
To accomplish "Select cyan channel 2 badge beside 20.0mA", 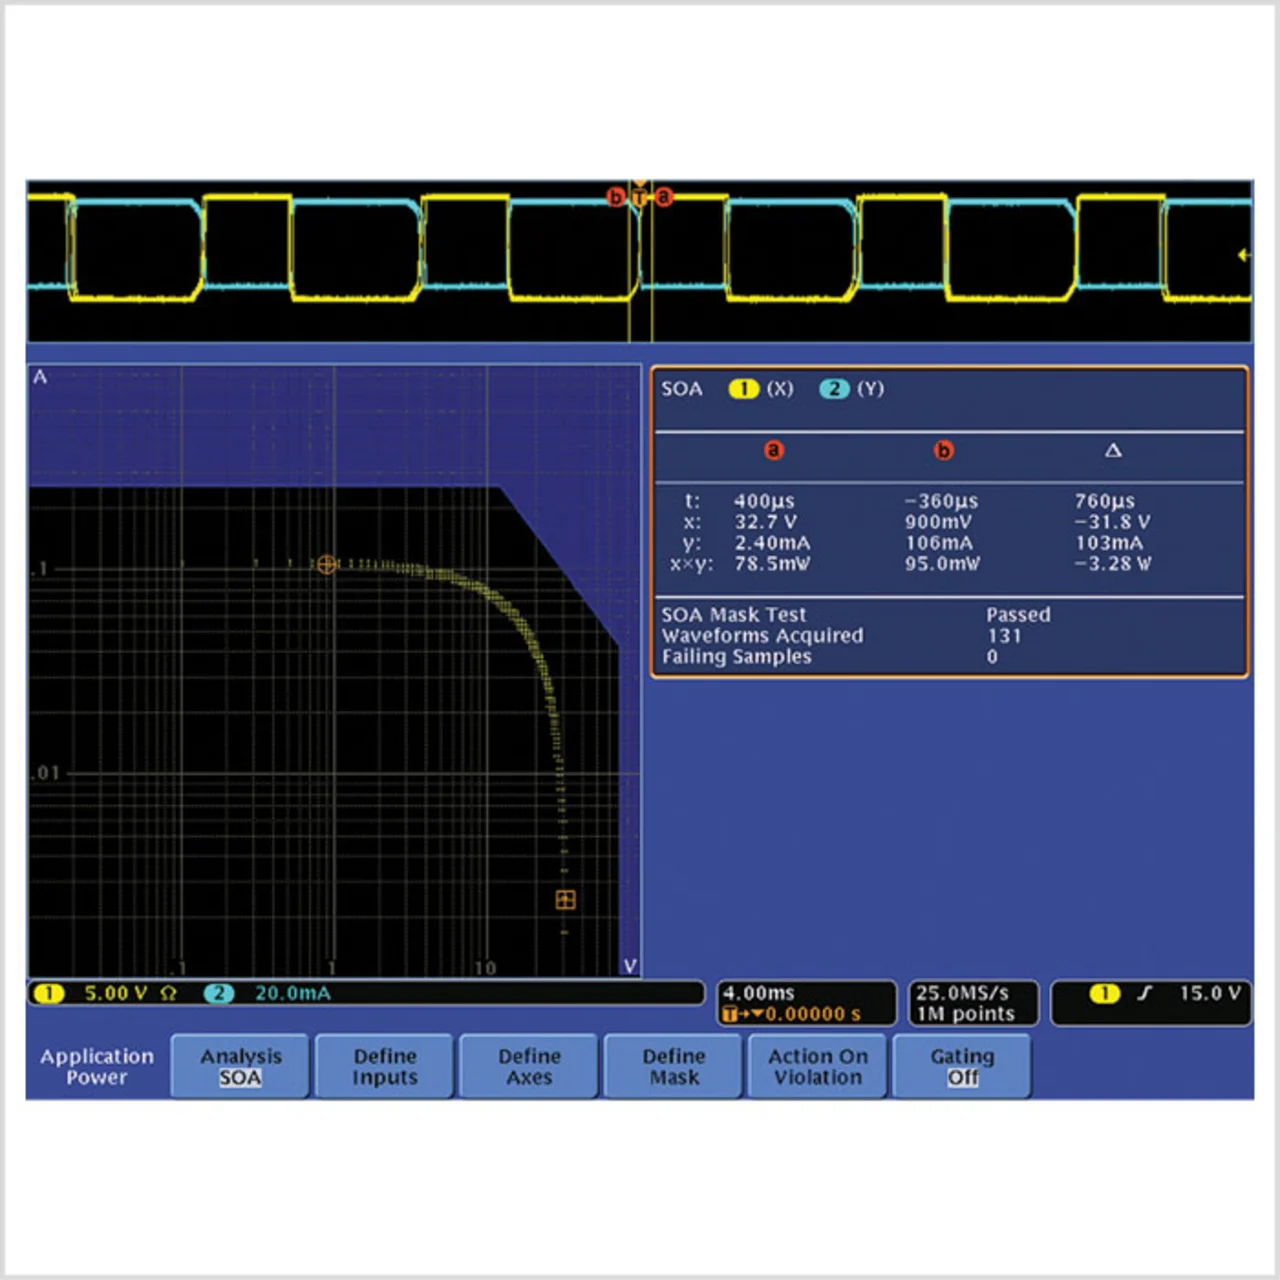I will click(x=219, y=993).
